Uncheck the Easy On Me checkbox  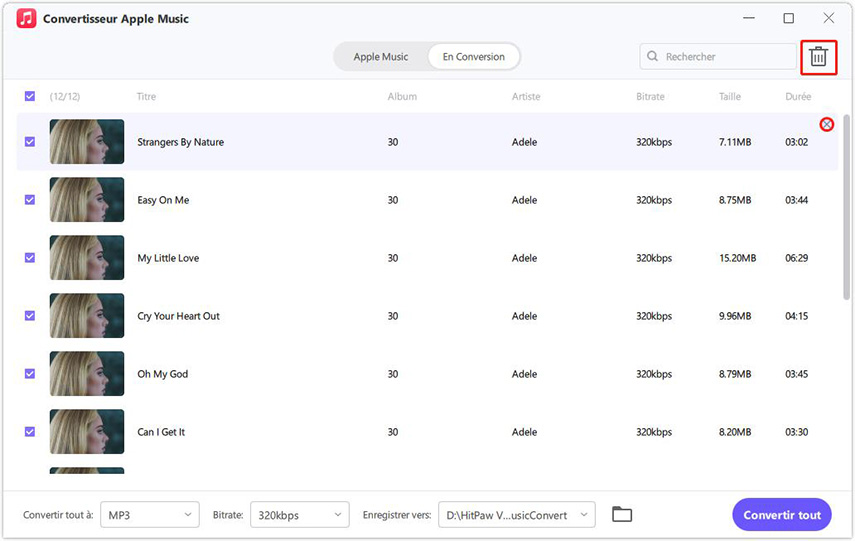point(30,200)
